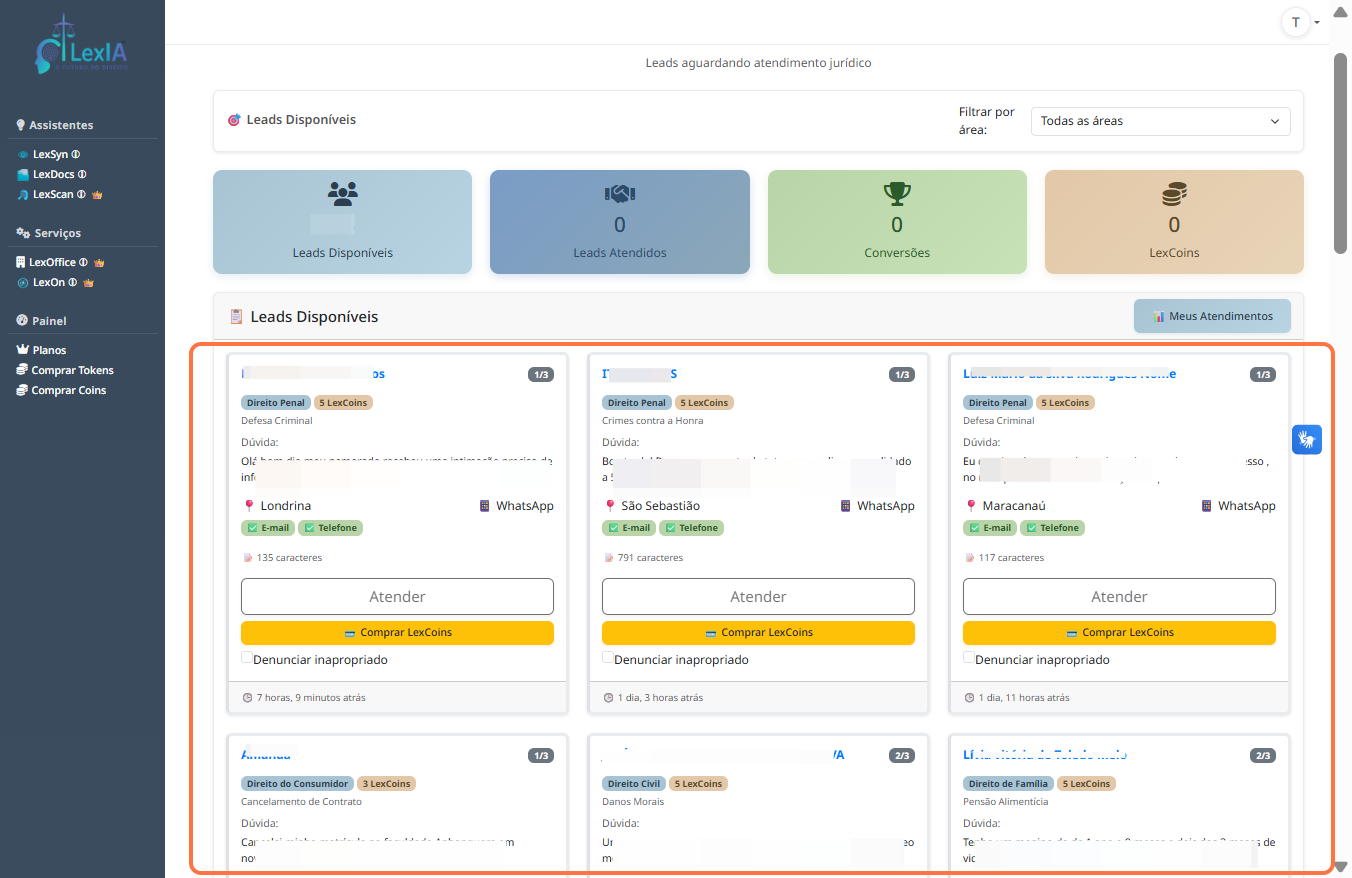Viewport: 1352px width, 878px height.
Task: Click the Conversões trophy icon
Action: tap(897, 194)
